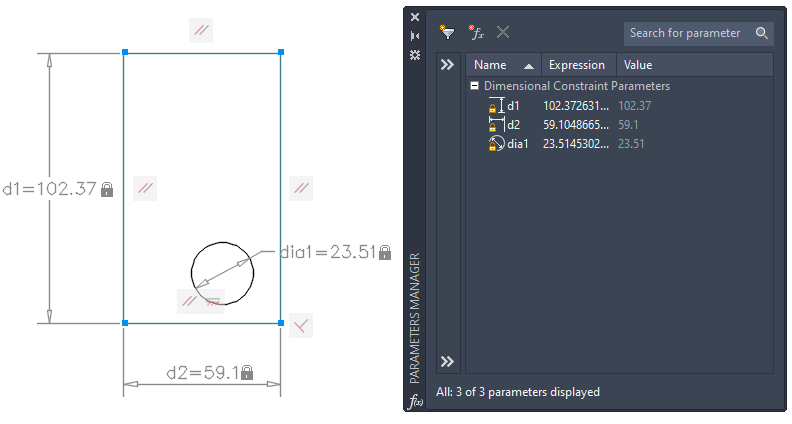Click the d1=102.37 dimension text
This screenshot has width=792, height=424.
[50, 189]
